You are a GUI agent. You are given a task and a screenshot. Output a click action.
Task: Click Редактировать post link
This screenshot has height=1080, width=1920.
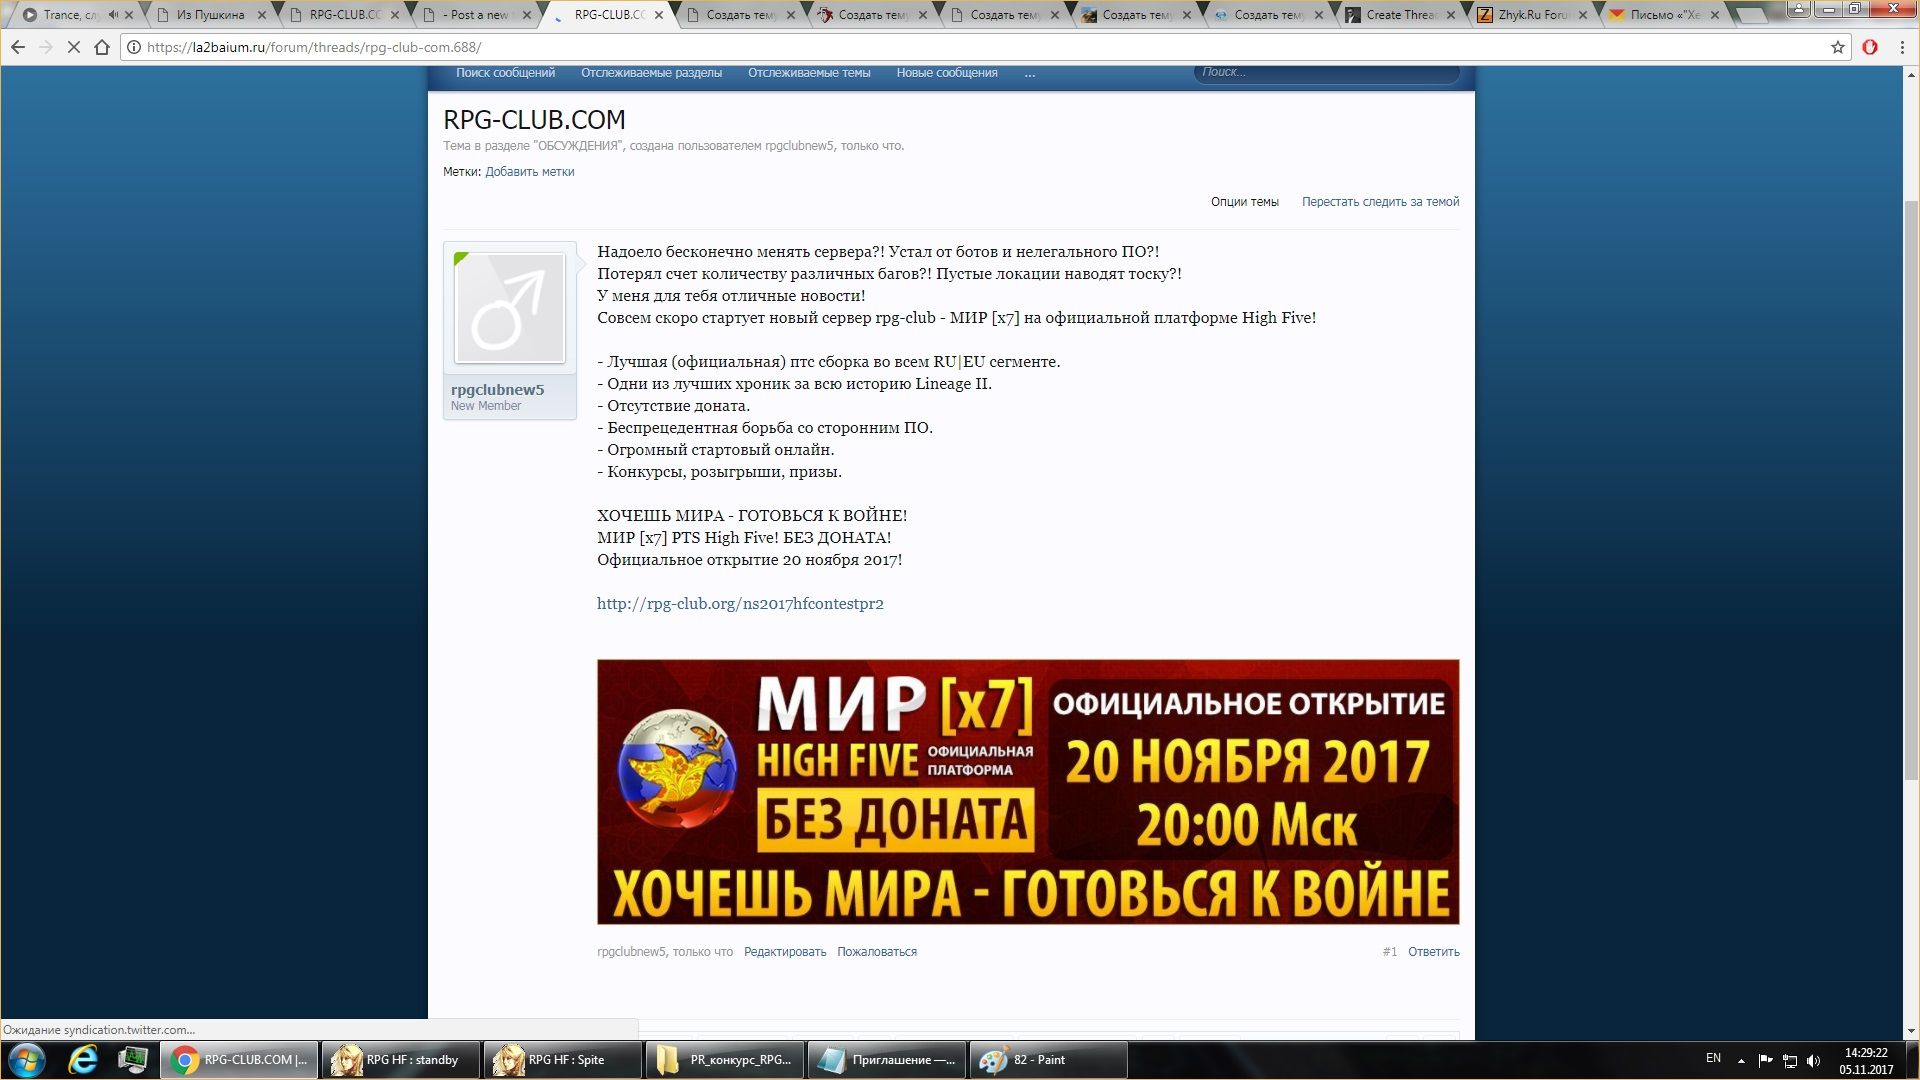785,952
